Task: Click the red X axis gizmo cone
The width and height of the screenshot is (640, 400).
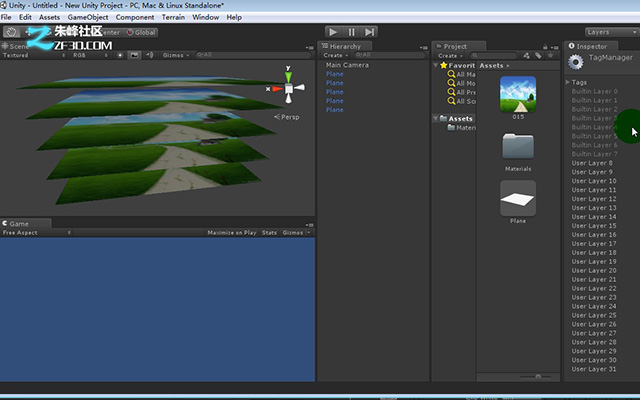Action: coord(278,89)
